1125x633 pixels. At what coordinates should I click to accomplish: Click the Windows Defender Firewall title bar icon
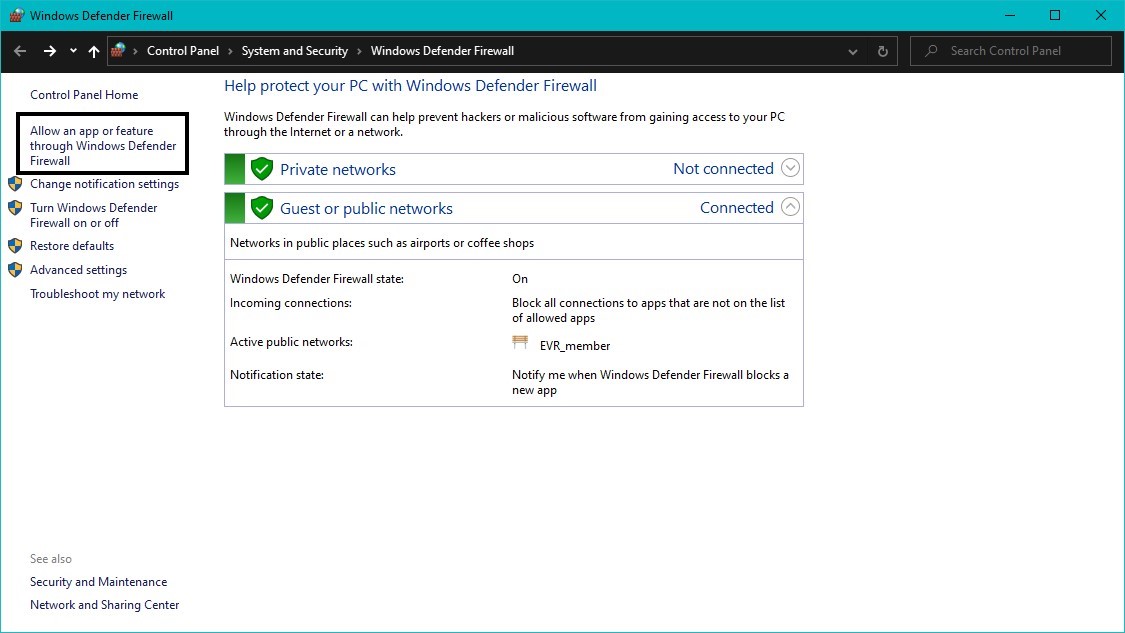coord(16,15)
